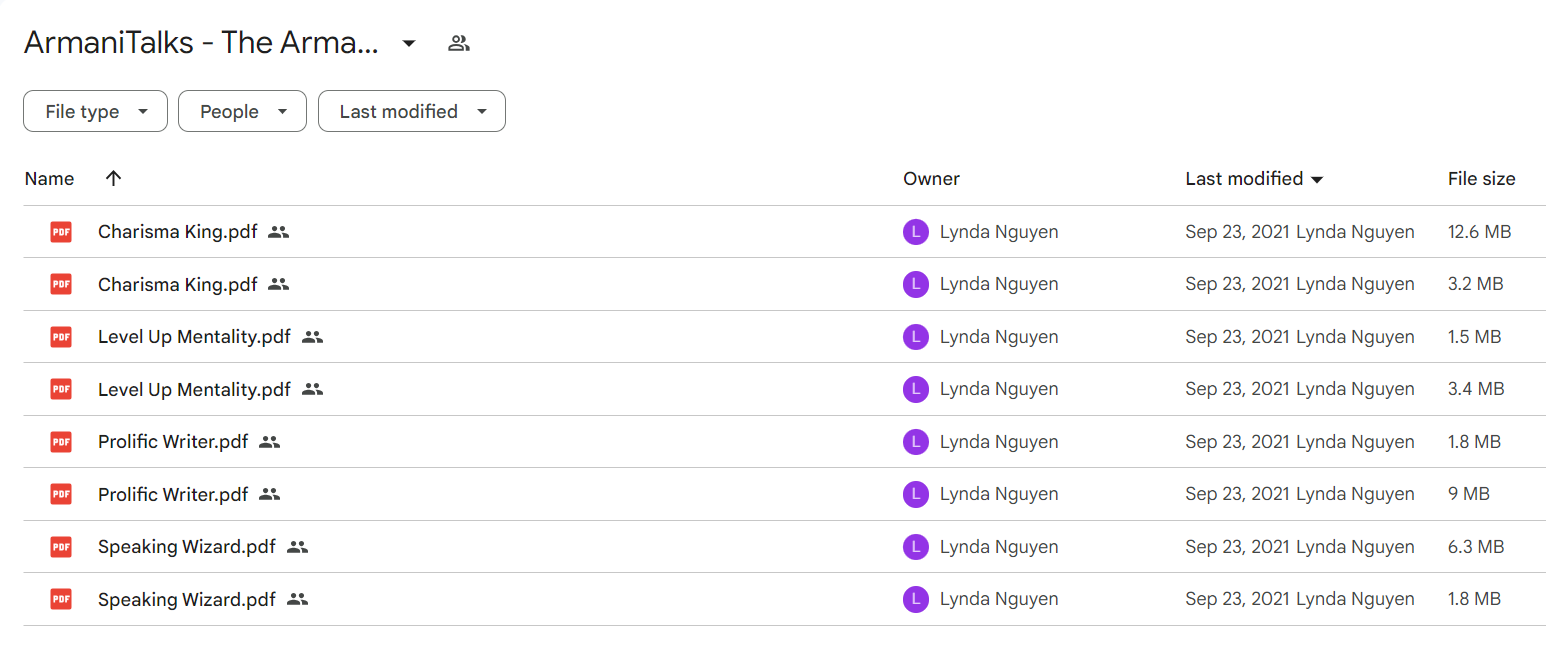The width and height of the screenshot is (1546, 656).
Task: Click the shared icon beside the 1.8 MB Prolific Writer.pdf
Action: click(270, 442)
